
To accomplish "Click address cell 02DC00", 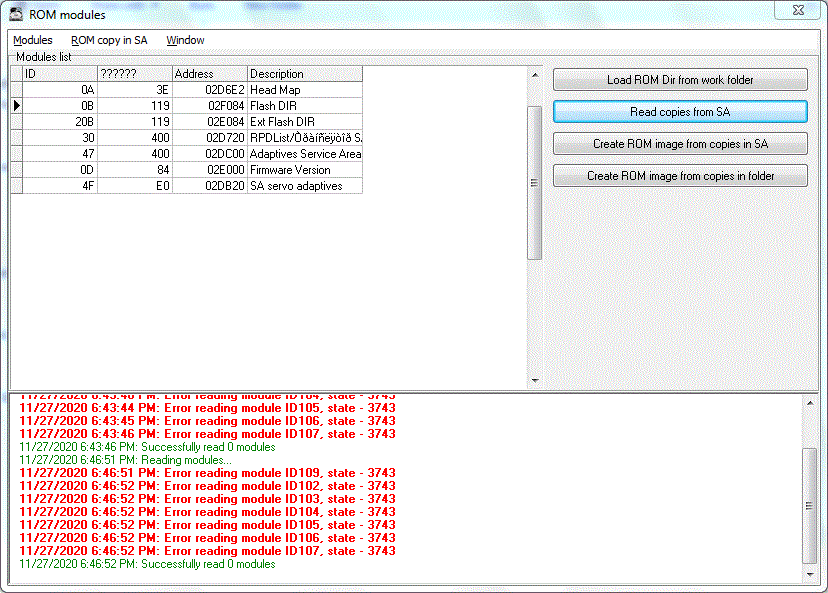I will [x=210, y=154].
